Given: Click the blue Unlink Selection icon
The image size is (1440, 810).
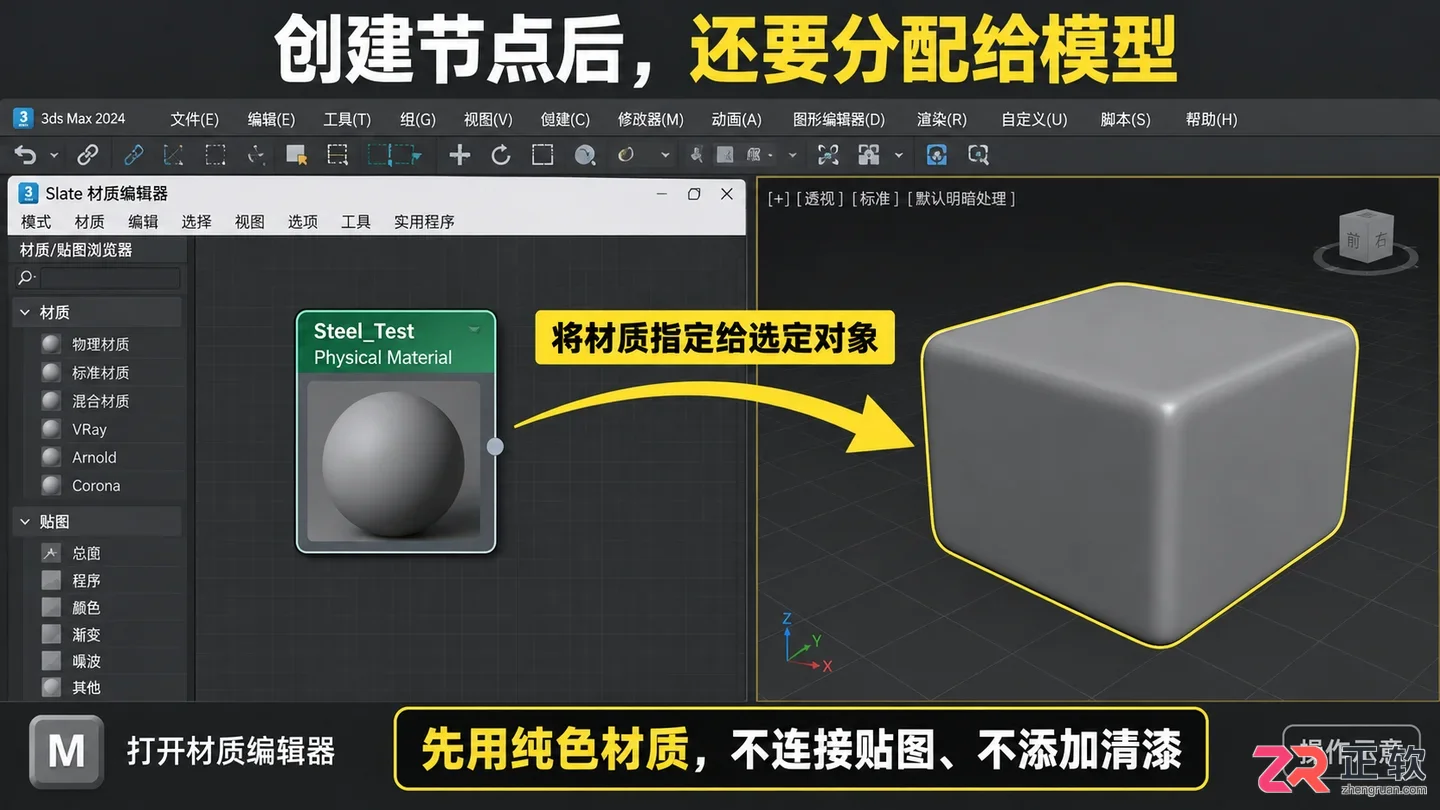Looking at the screenshot, I should coord(133,155).
